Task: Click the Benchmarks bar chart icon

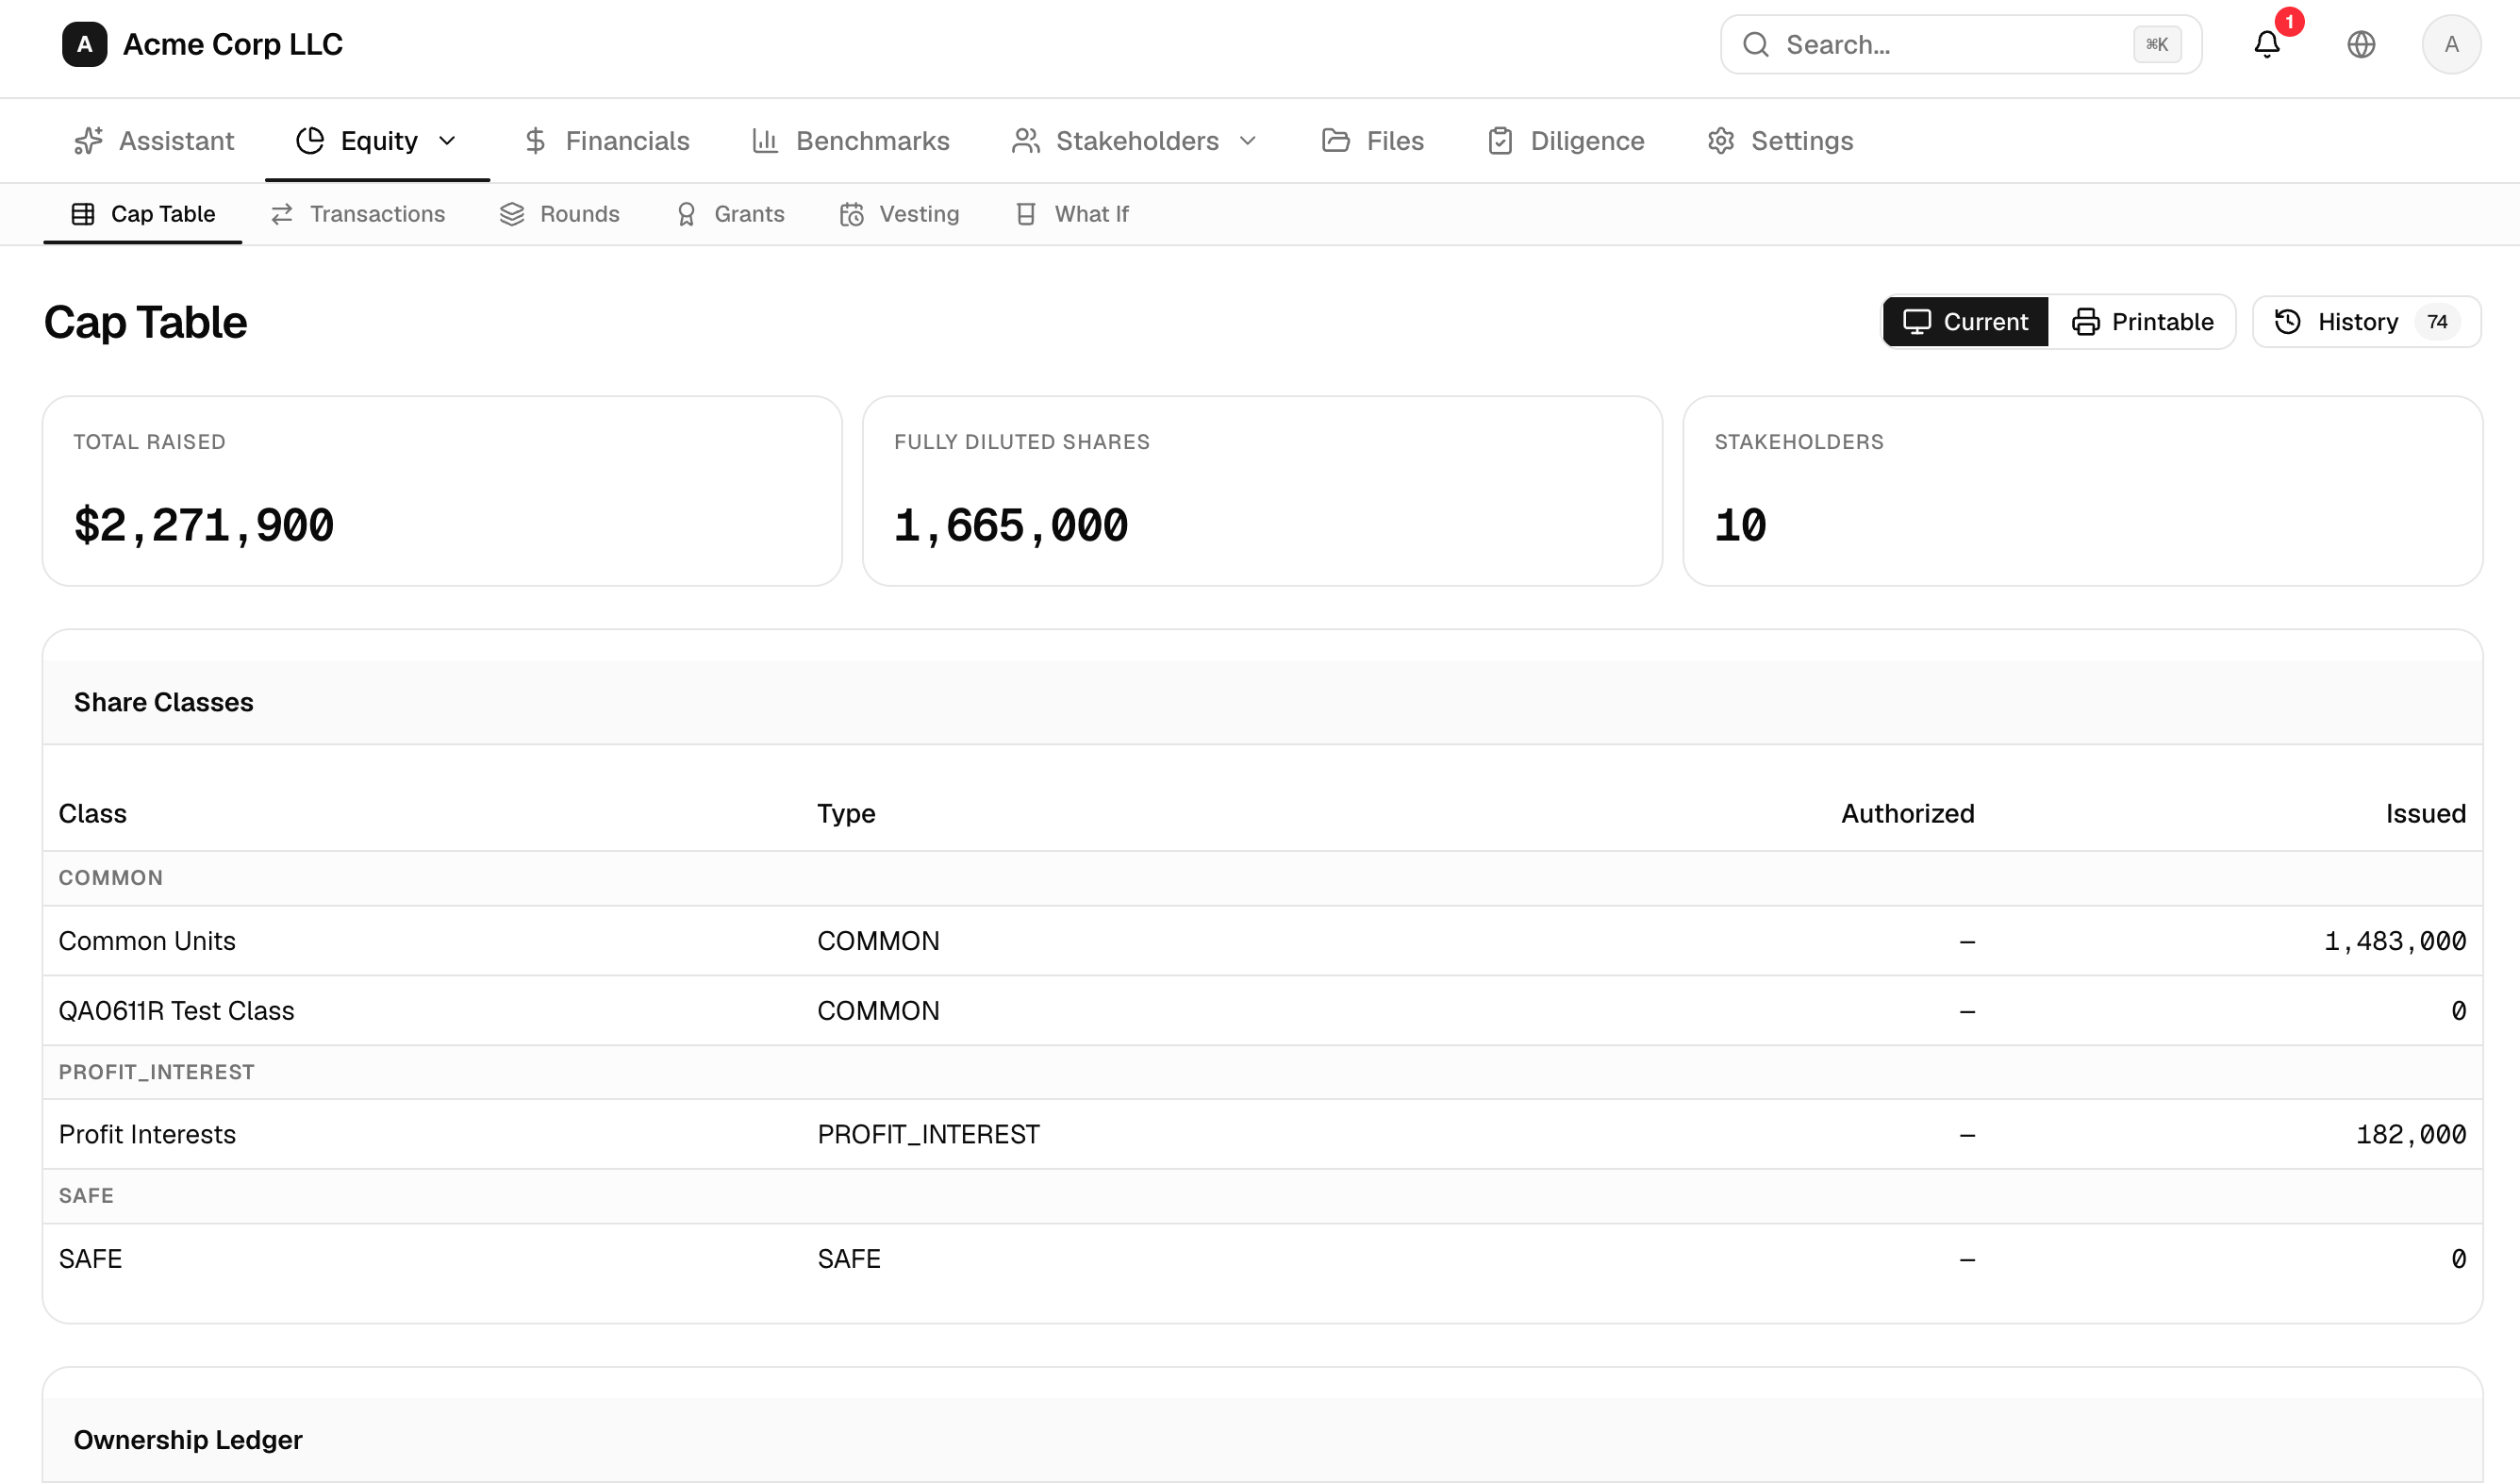Action: tap(765, 141)
